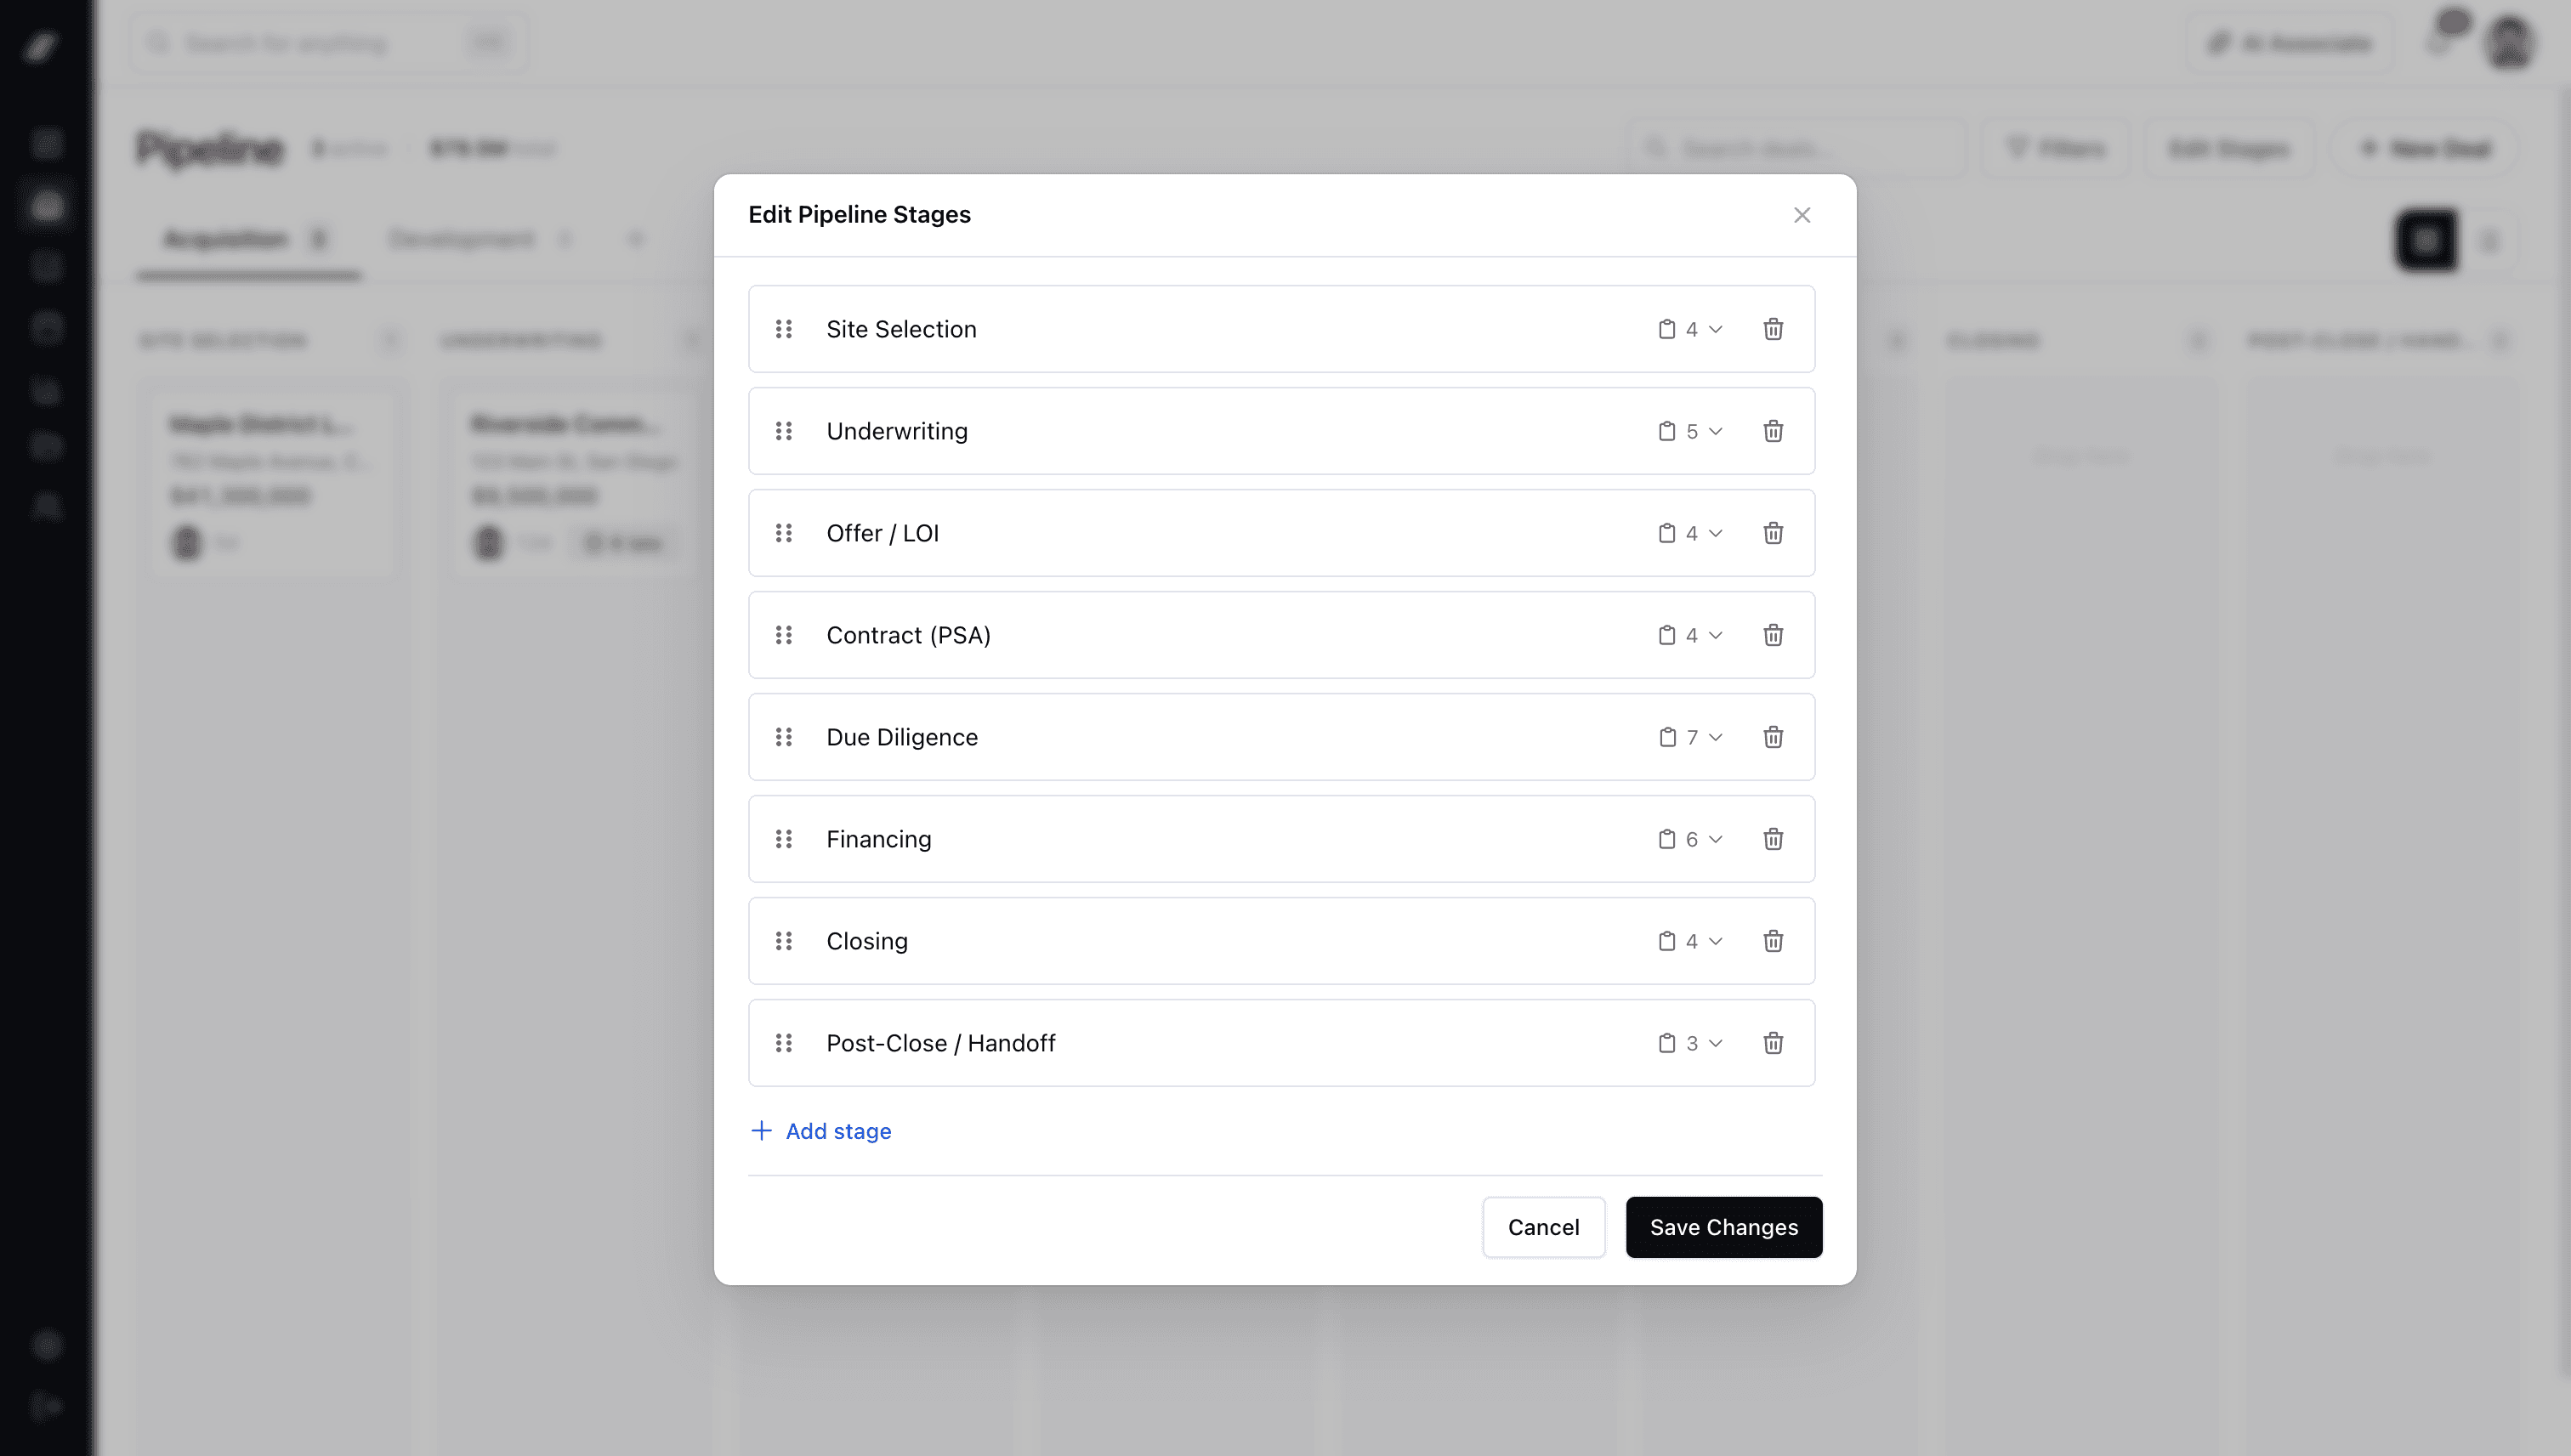Remove the Post-Close / Handoff stage
Screen dimensions: 2571x1456
1773,1043
